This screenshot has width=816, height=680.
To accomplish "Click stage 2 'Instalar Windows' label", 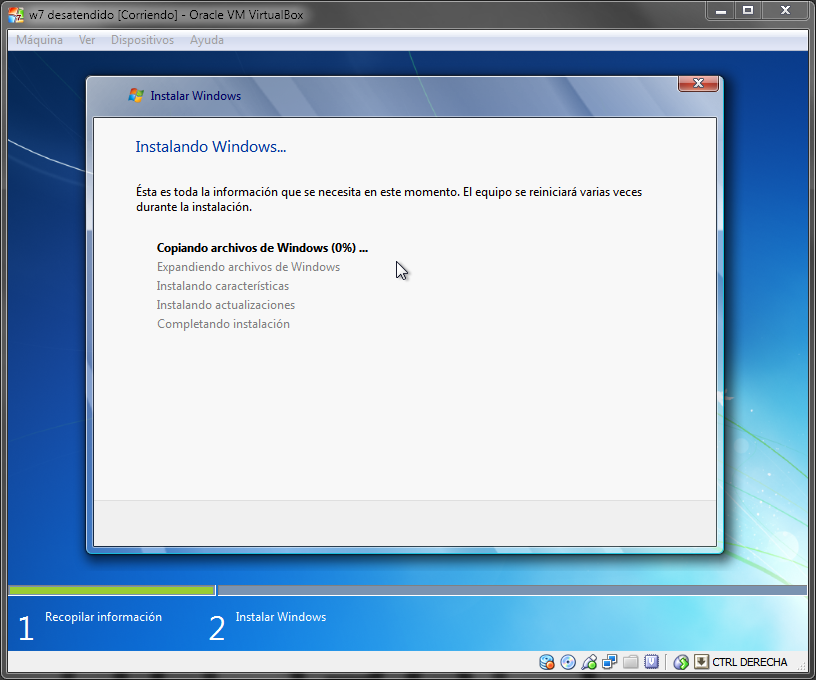I will click(x=280, y=617).
